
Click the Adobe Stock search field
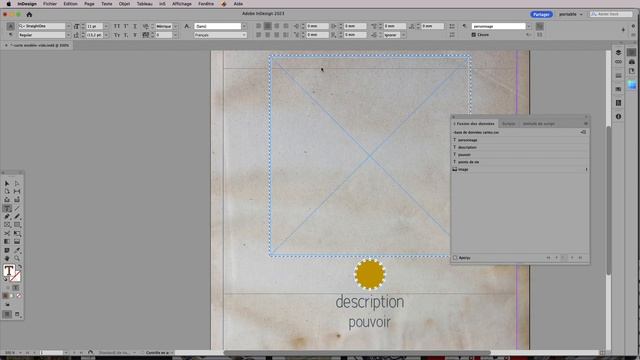pos(611,14)
